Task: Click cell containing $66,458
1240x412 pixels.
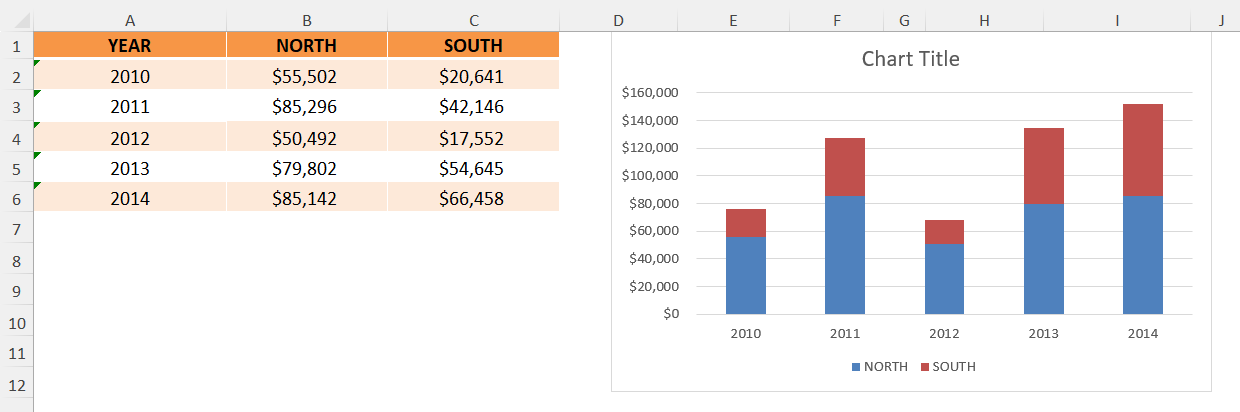Action: pos(473,199)
